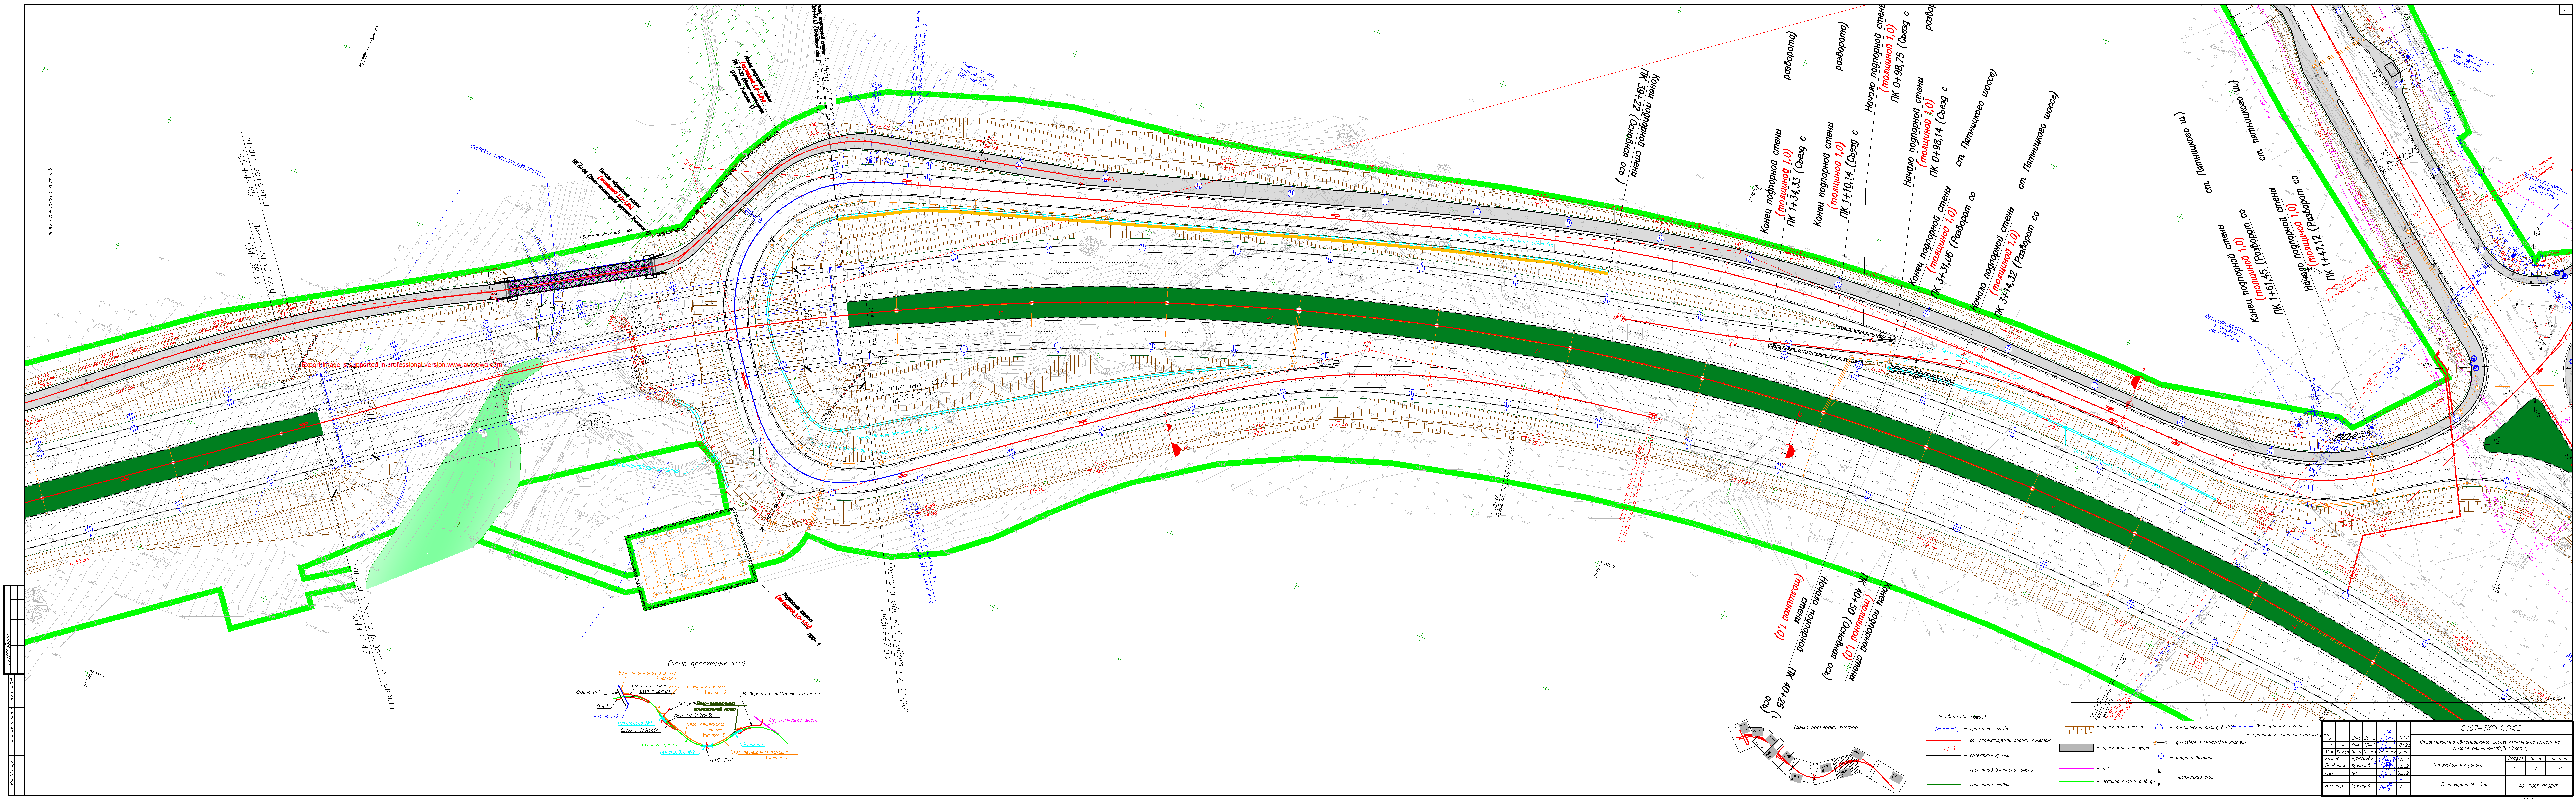Screen dimensions: 2576x799
Task: Click the АО РОСТ-ПРОЕКТ company cell
Action: tap(2539, 786)
